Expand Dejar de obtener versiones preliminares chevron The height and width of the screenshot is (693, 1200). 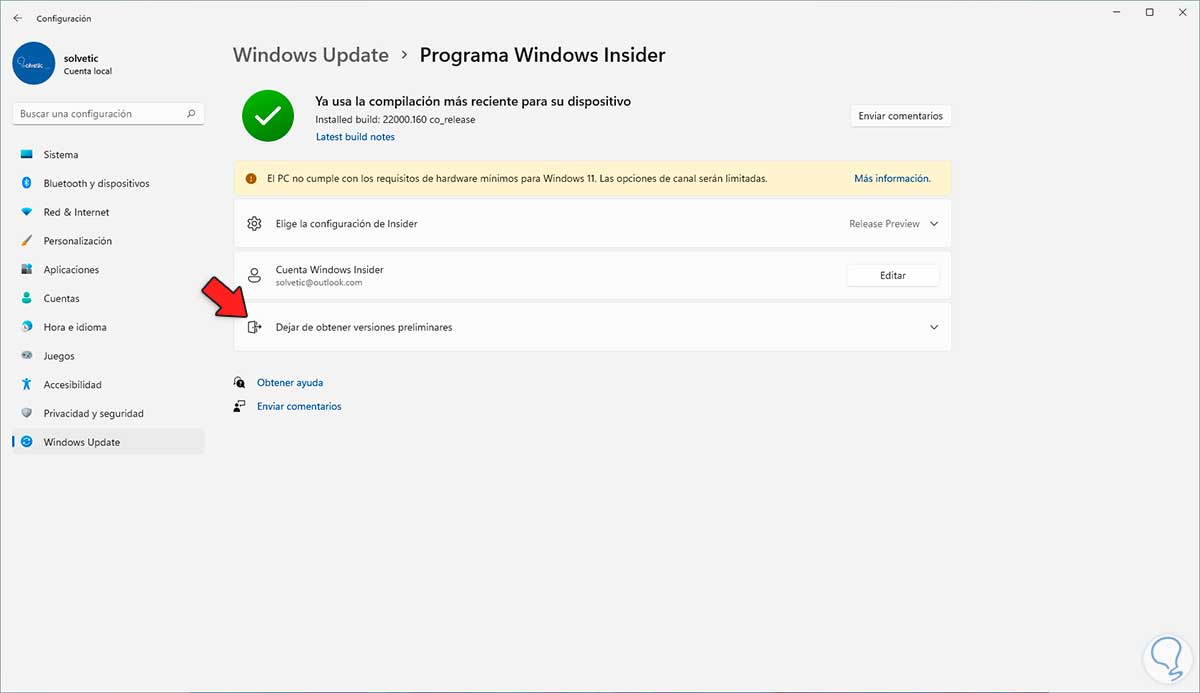point(934,327)
